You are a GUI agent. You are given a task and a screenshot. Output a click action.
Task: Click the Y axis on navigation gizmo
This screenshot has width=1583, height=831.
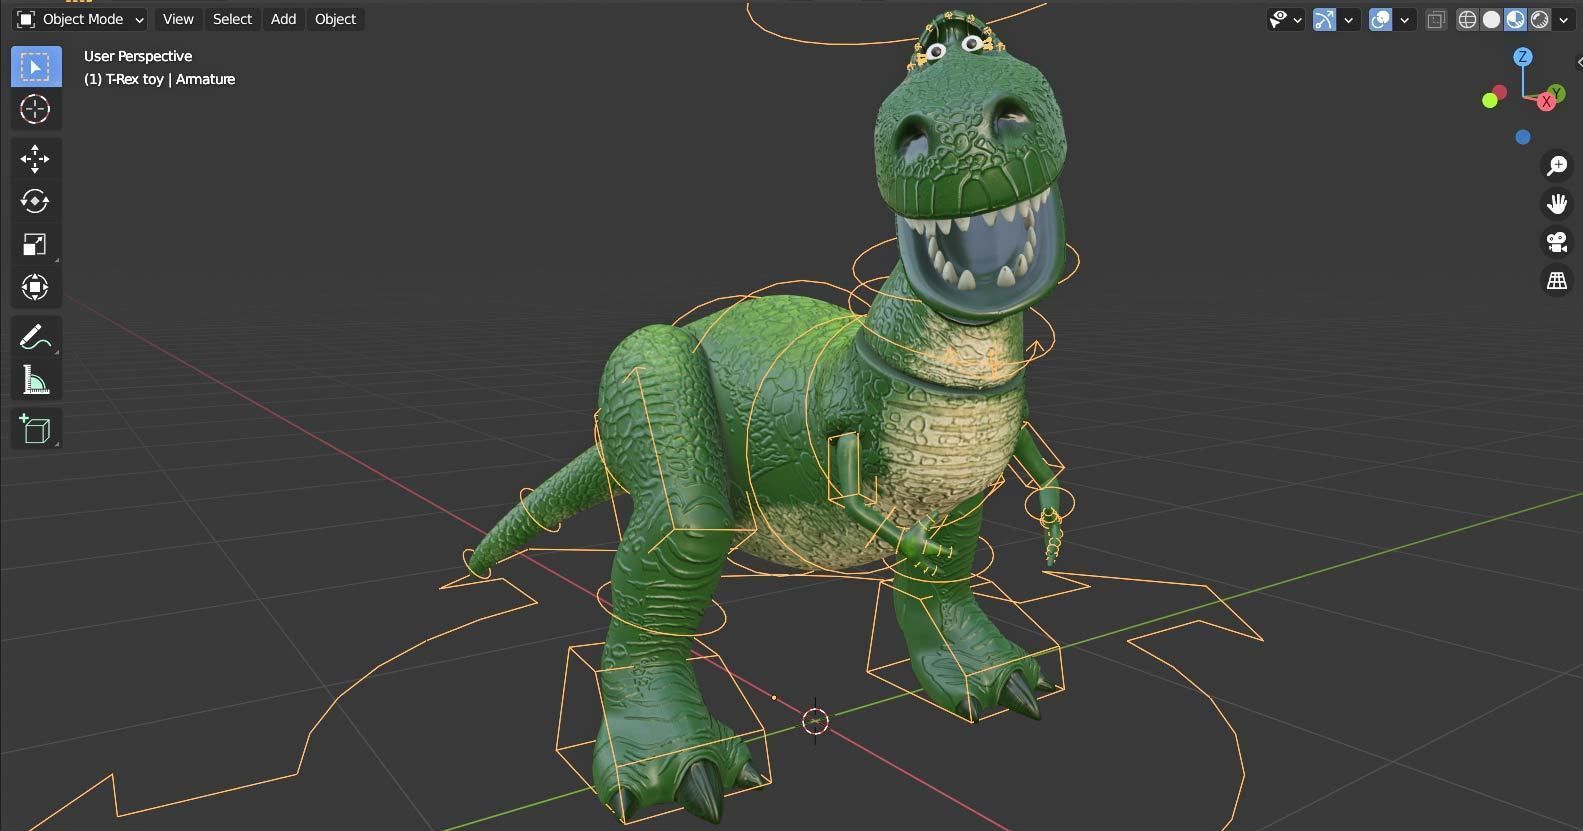click(1558, 93)
